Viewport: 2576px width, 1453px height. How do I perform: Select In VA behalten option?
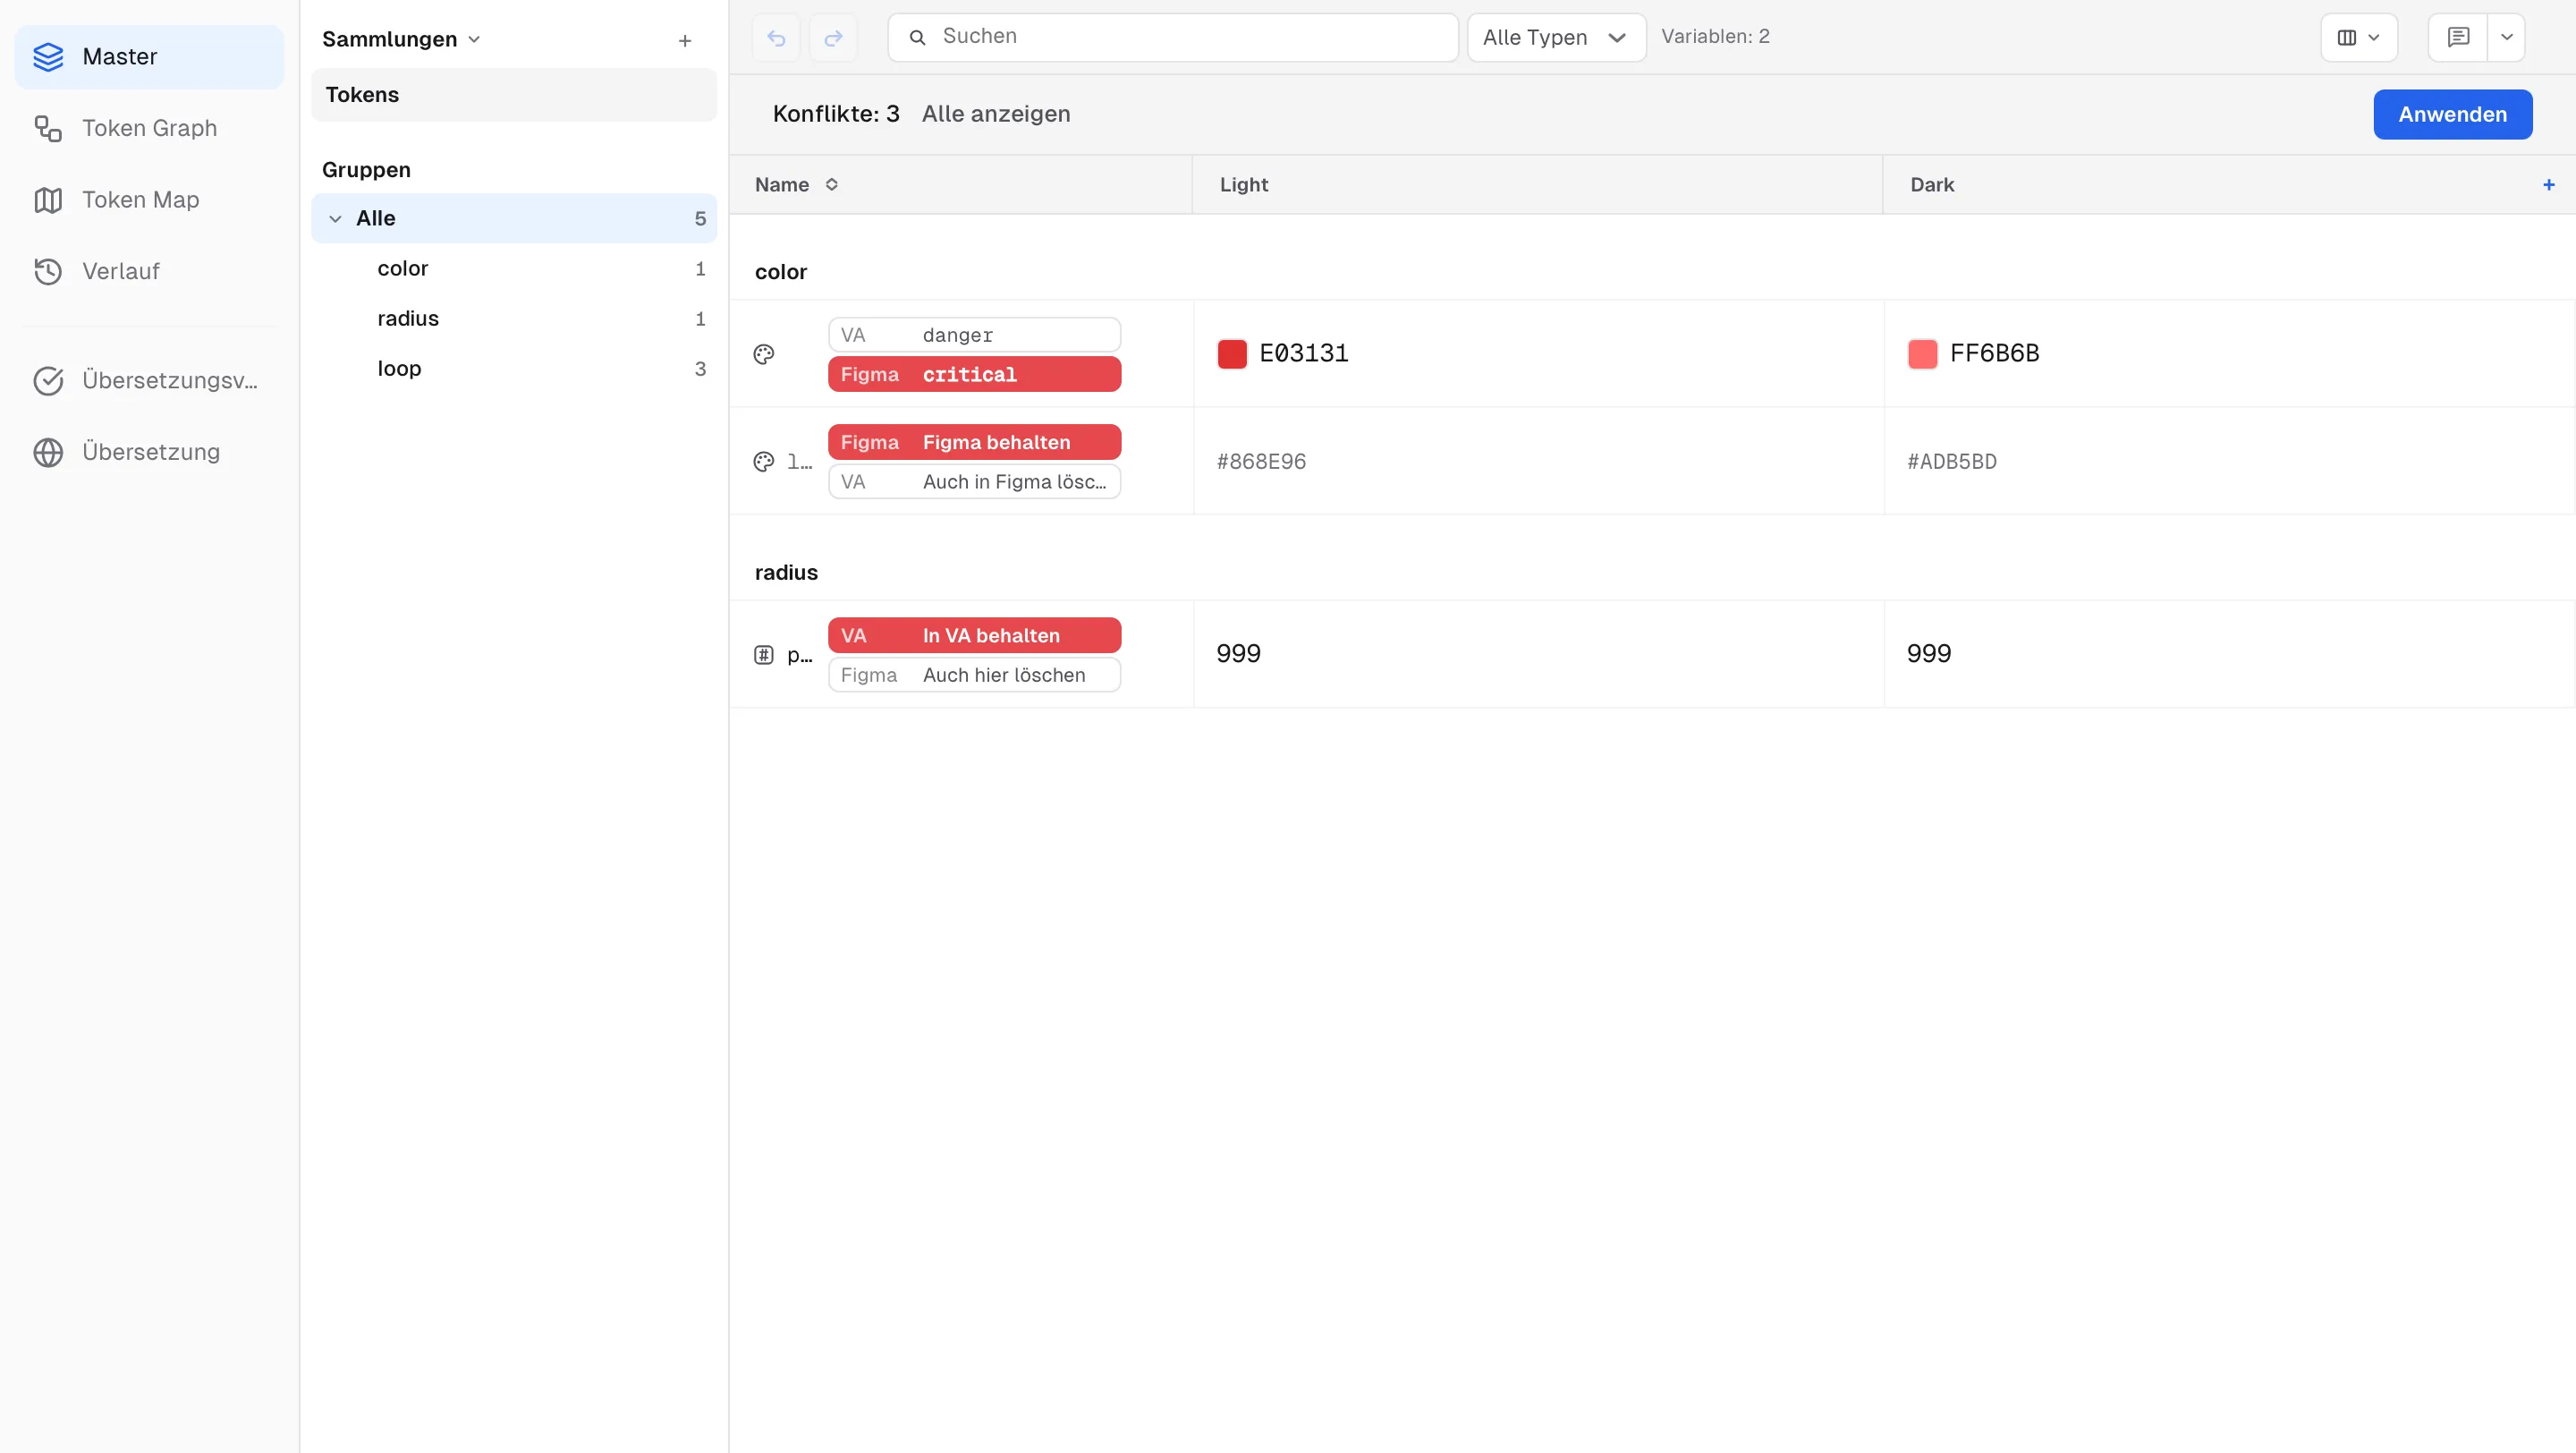[x=974, y=636]
